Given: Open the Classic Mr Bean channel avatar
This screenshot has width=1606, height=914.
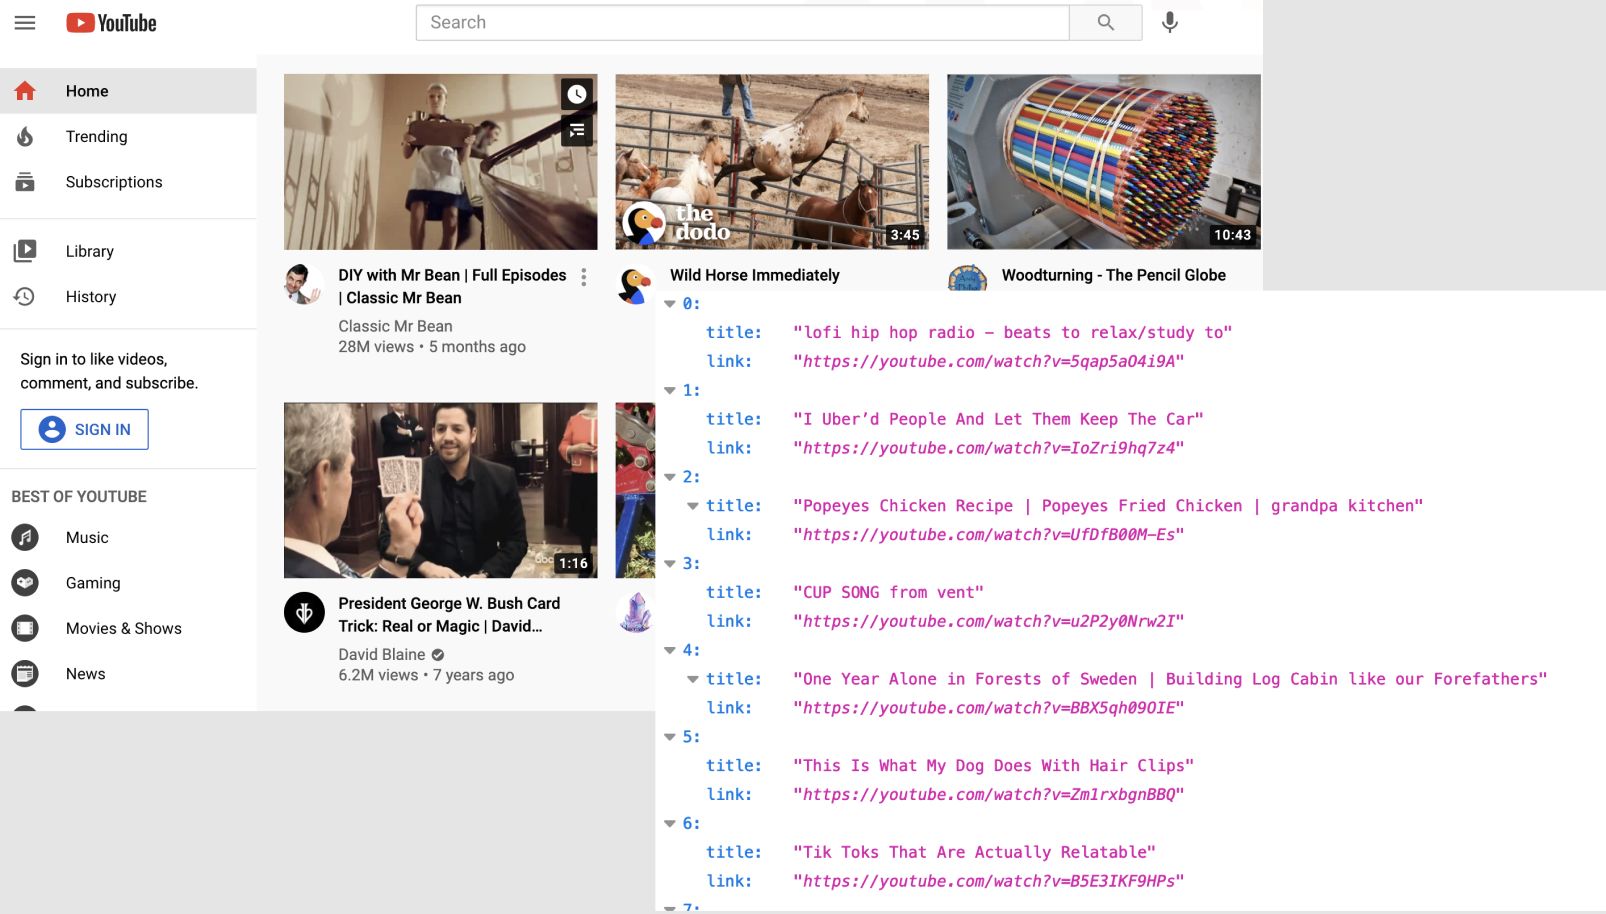Looking at the screenshot, I should point(303,285).
